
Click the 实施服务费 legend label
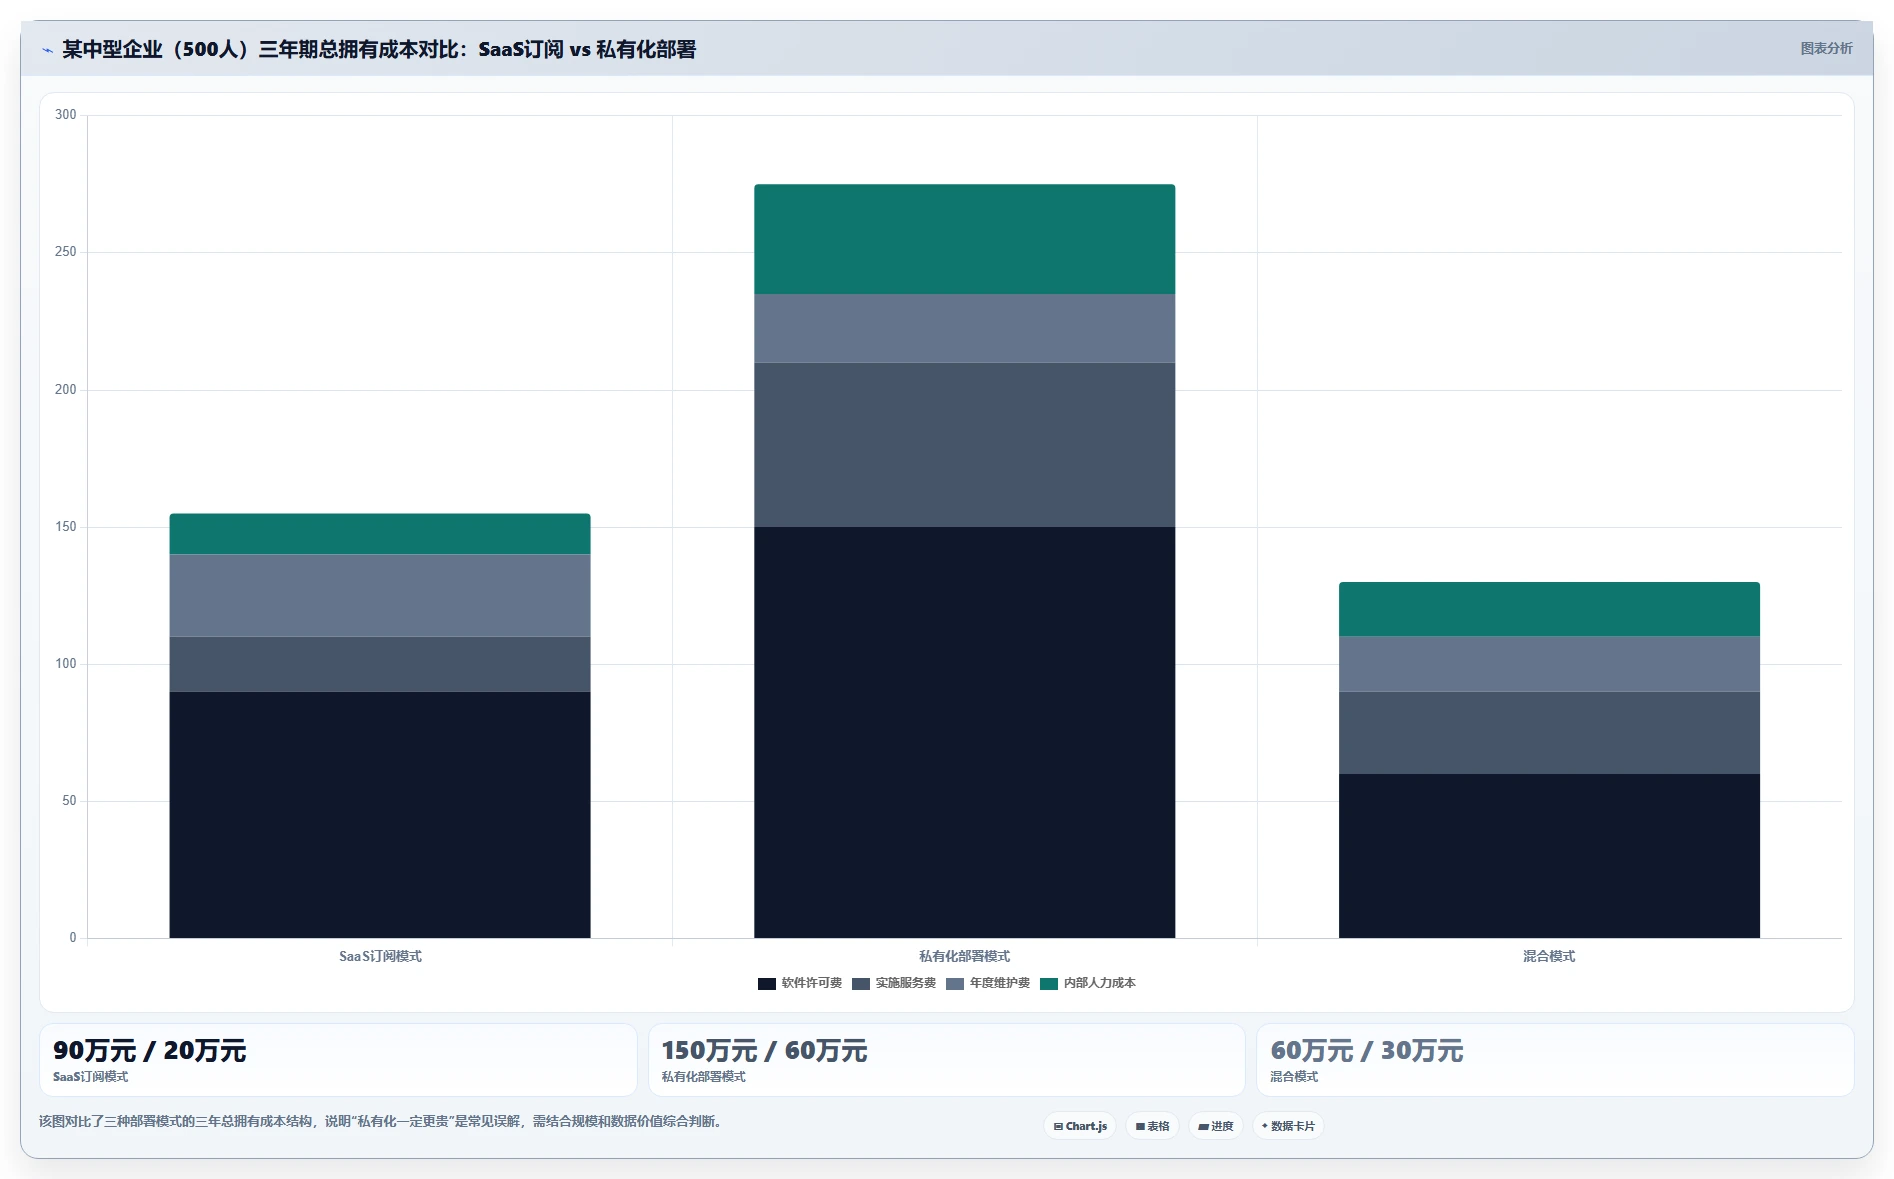tap(906, 983)
